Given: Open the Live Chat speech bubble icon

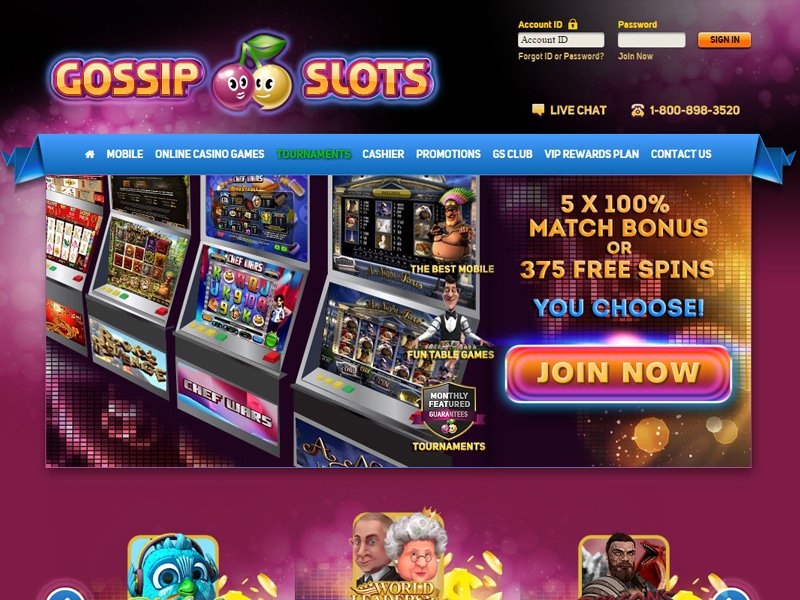Looking at the screenshot, I should tap(538, 110).
